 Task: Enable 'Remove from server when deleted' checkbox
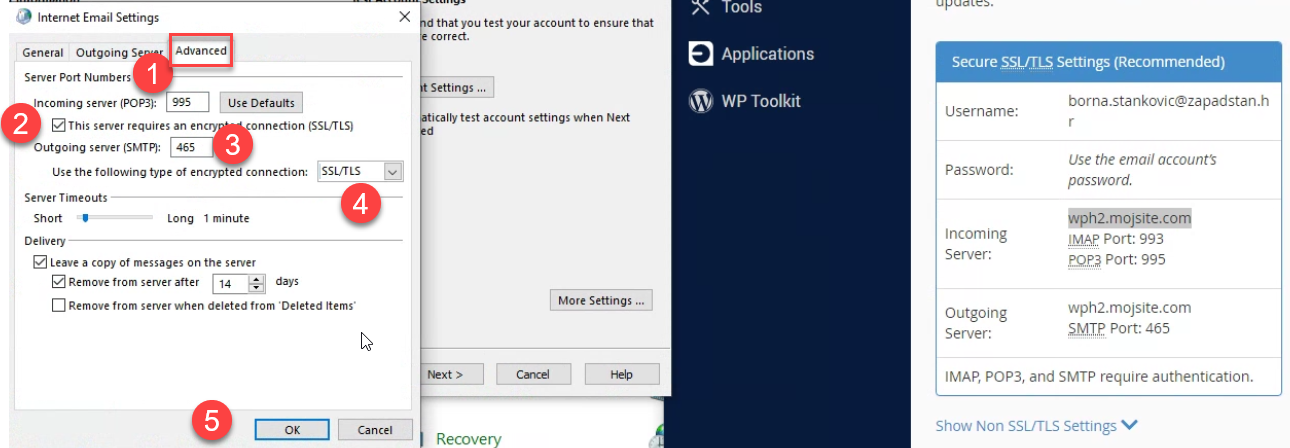coord(59,306)
